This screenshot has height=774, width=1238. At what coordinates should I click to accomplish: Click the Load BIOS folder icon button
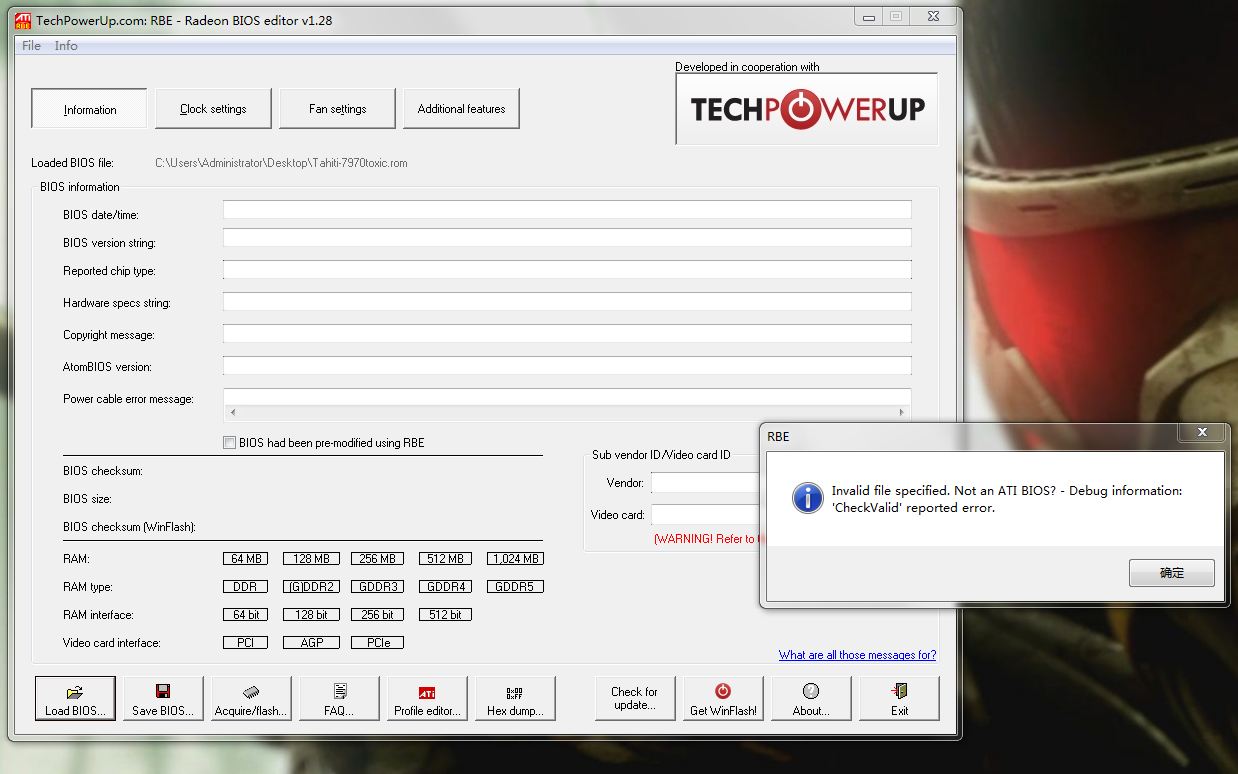[75, 698]
